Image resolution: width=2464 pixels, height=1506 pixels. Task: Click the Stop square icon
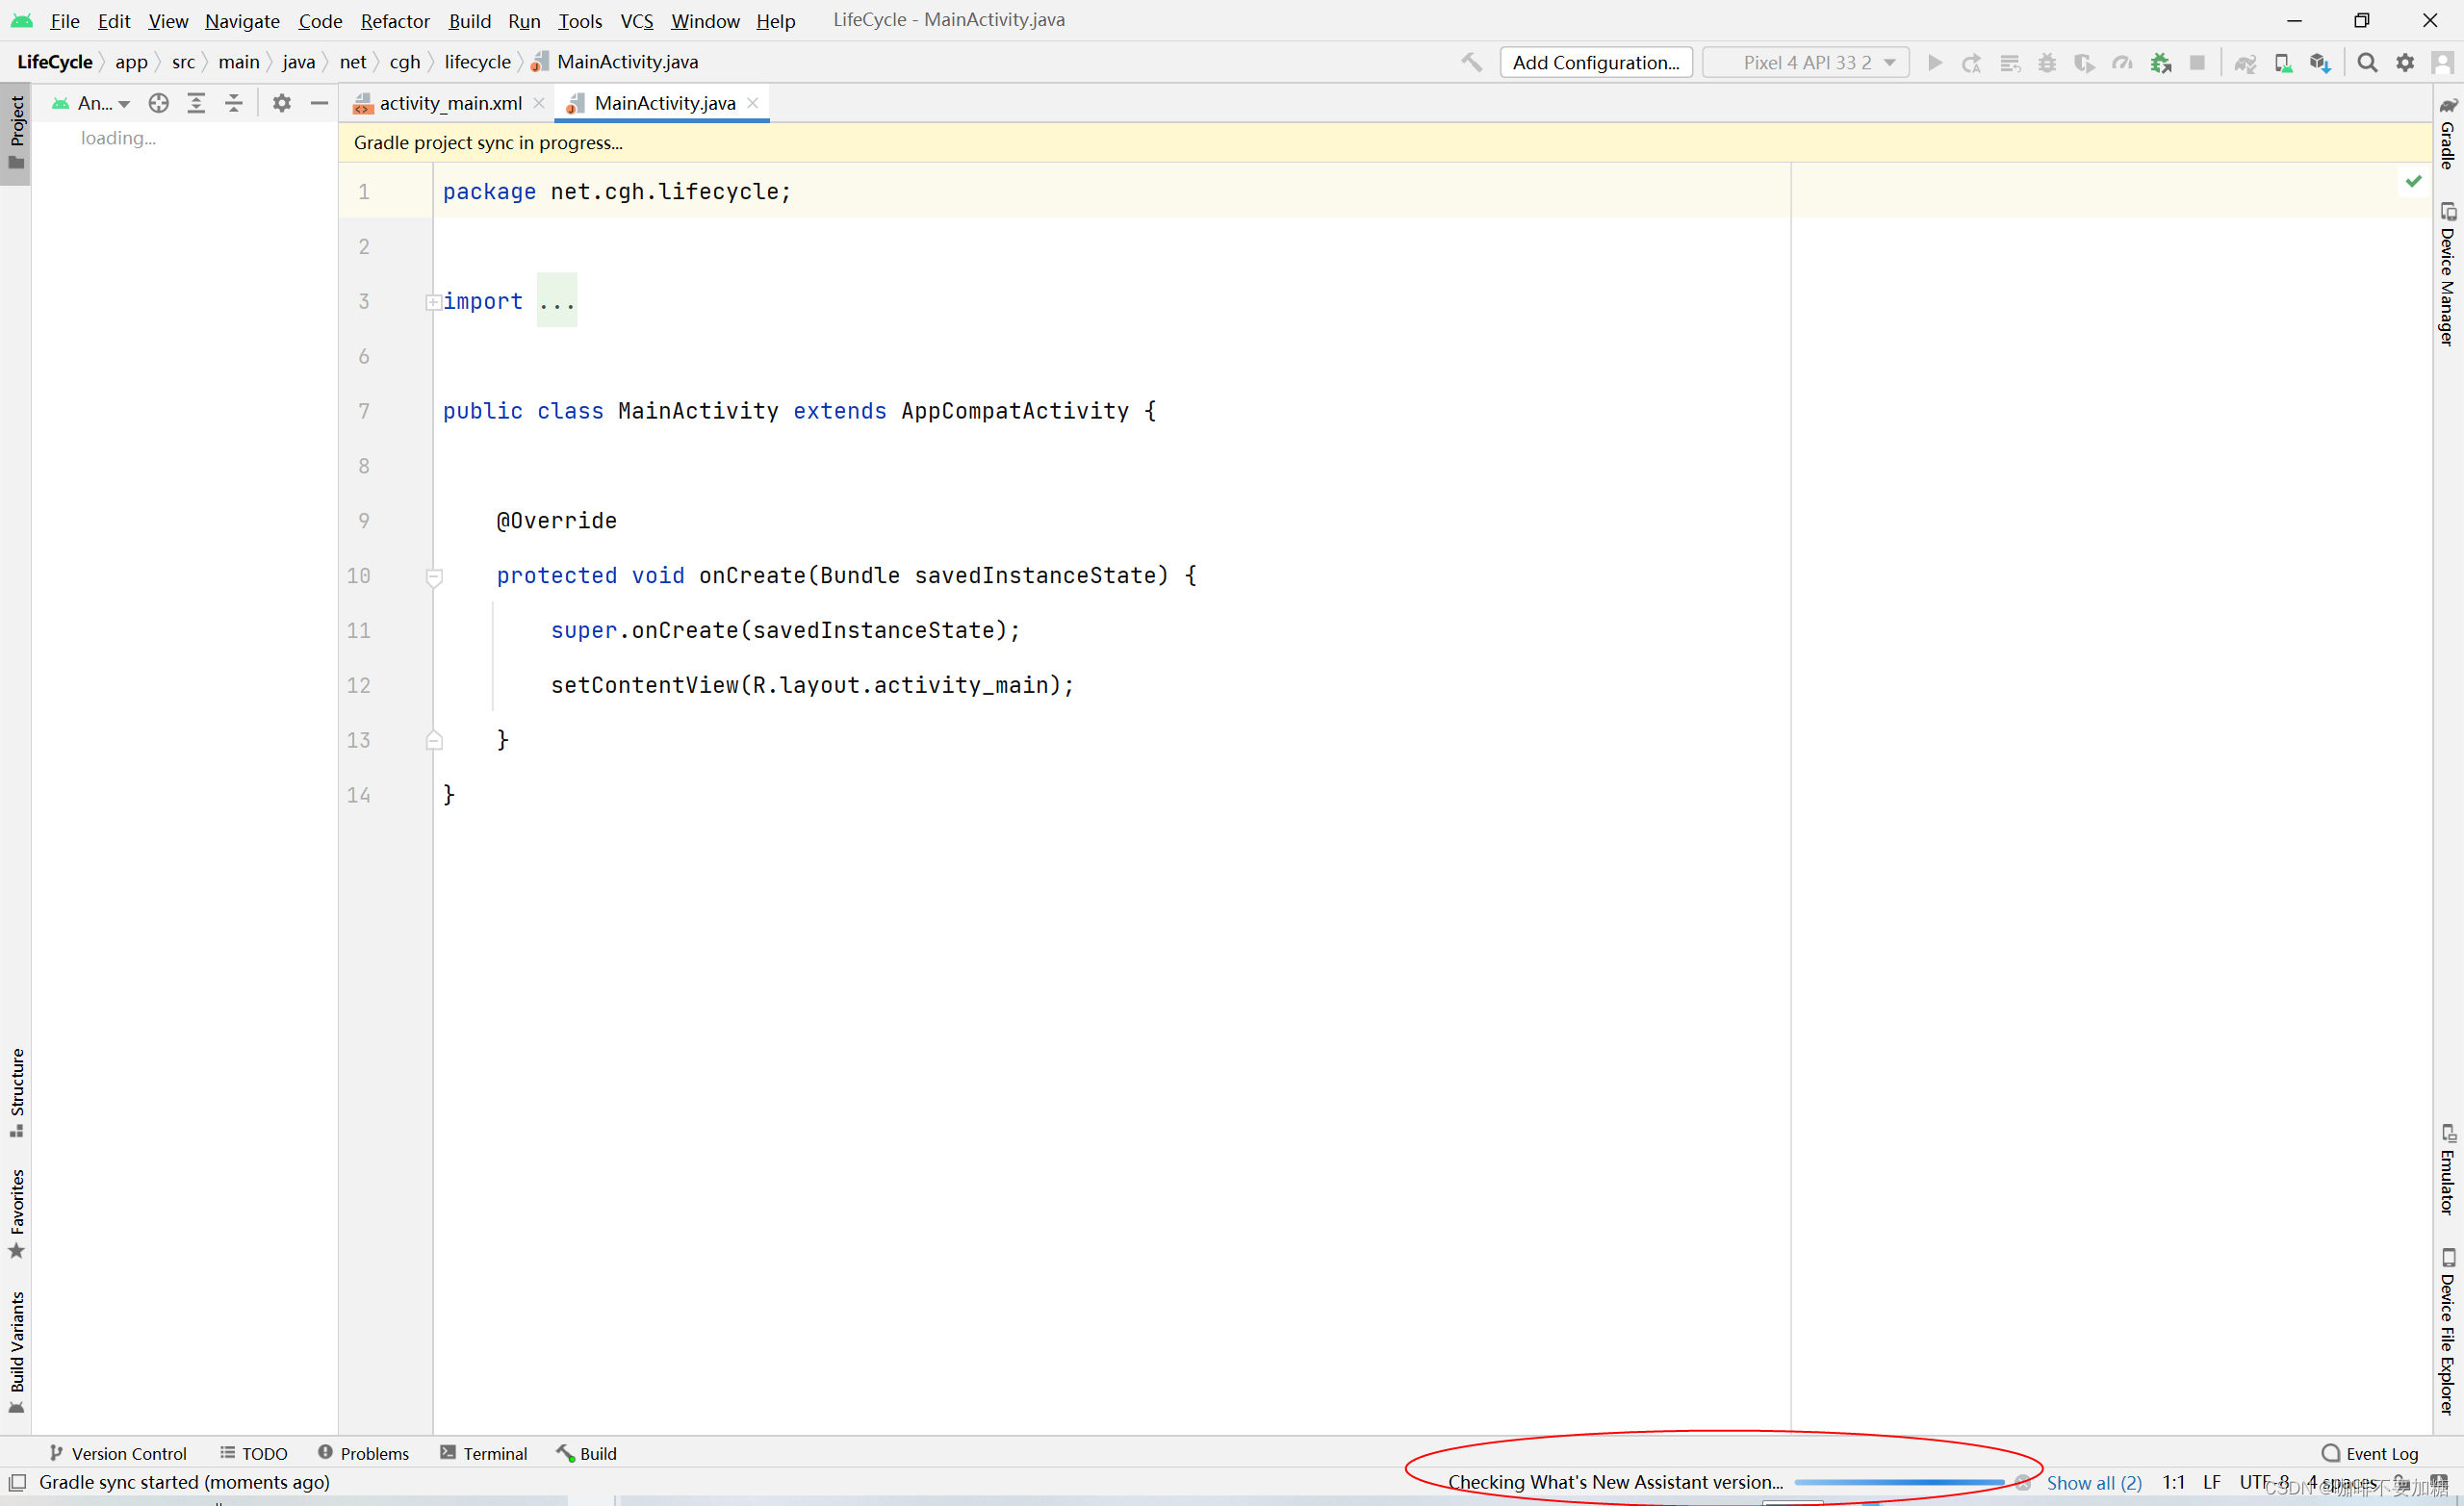pos(2197,63)
